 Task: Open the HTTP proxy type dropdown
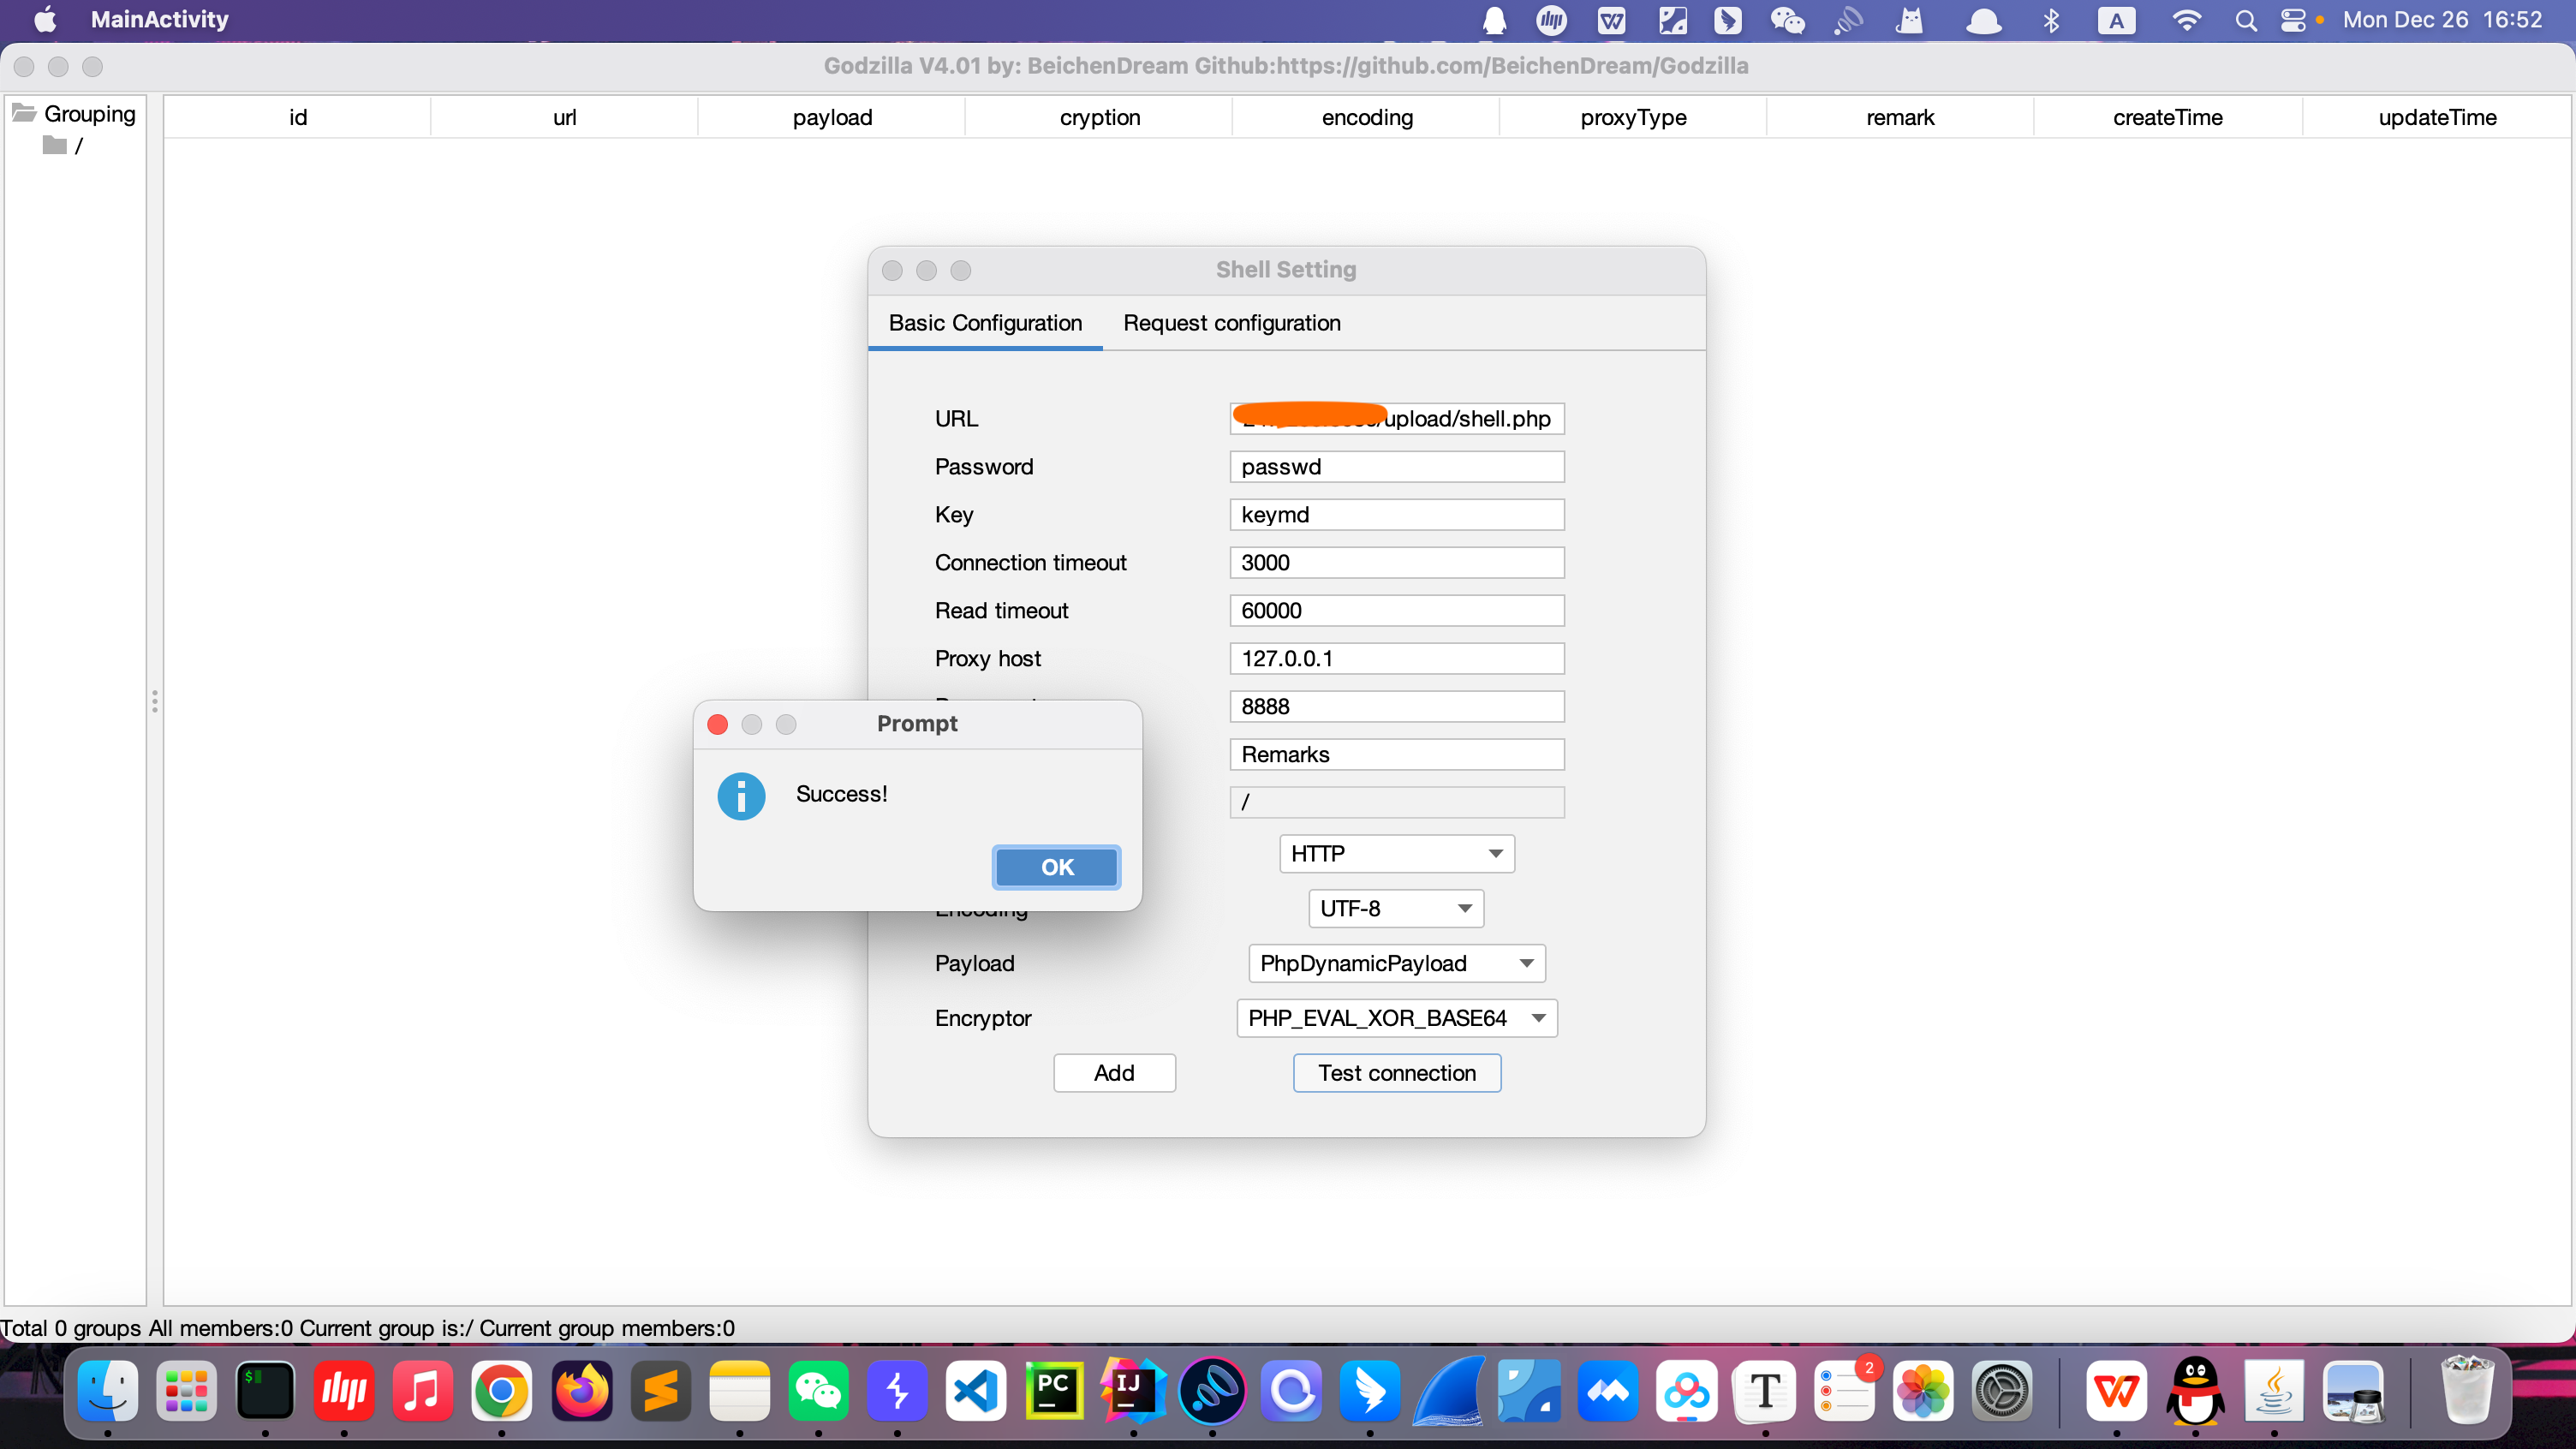click(x=1396, y=854)
